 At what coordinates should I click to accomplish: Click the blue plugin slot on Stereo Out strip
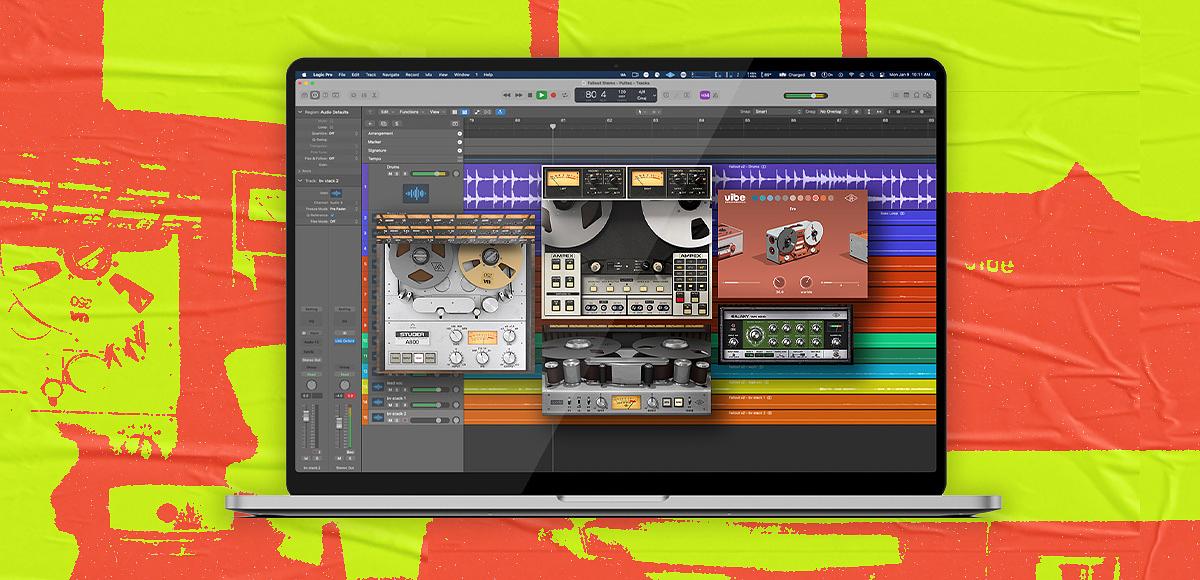tap(344, 341)
